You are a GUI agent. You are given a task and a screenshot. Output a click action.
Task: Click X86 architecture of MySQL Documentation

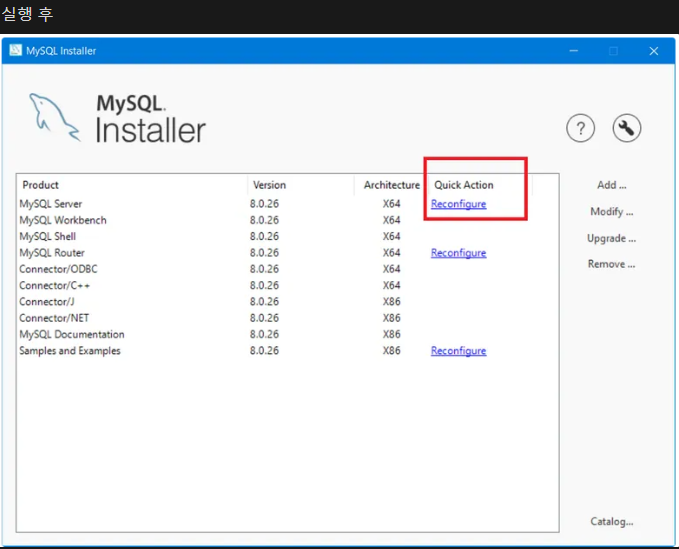tap(391, 335)
